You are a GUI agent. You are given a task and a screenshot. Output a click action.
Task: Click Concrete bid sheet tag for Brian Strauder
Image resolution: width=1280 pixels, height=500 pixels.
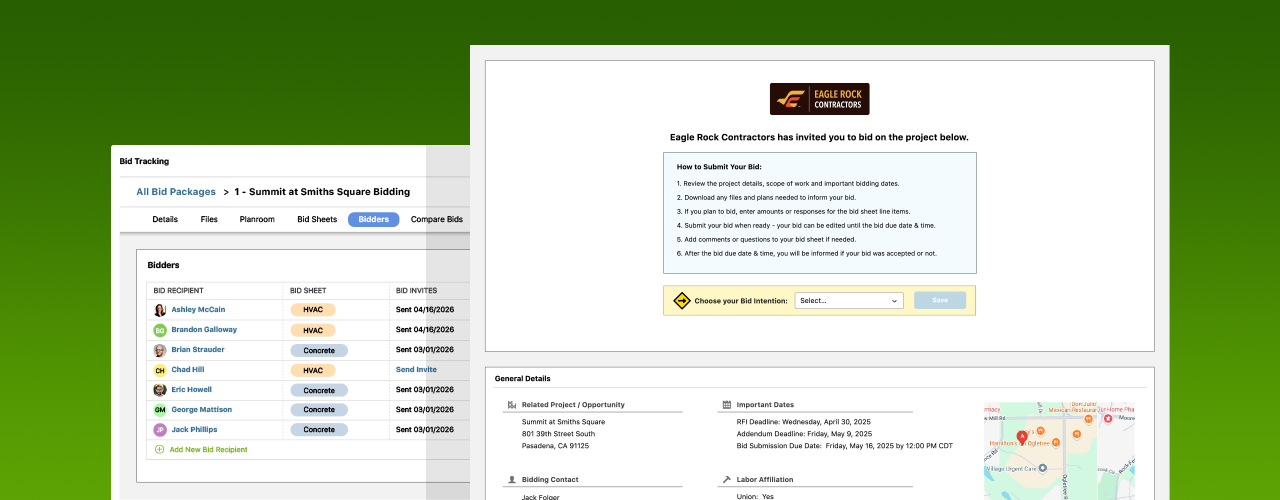[319, 350]
